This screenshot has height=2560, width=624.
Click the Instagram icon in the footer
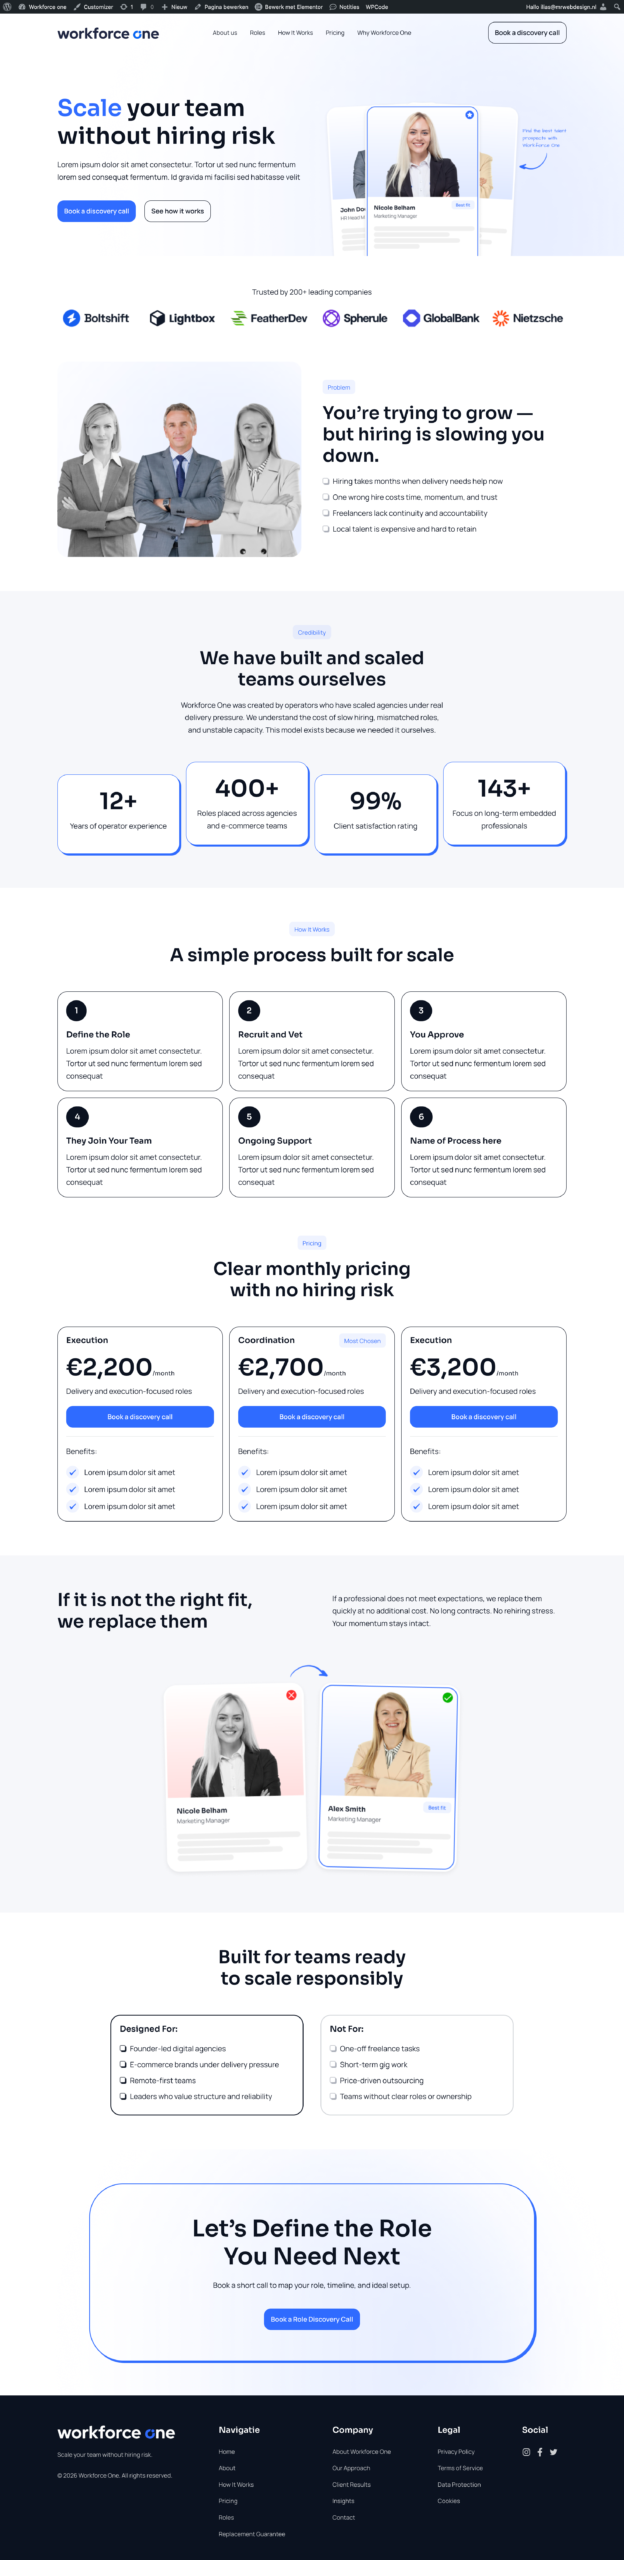click(x=526, y=2451)
